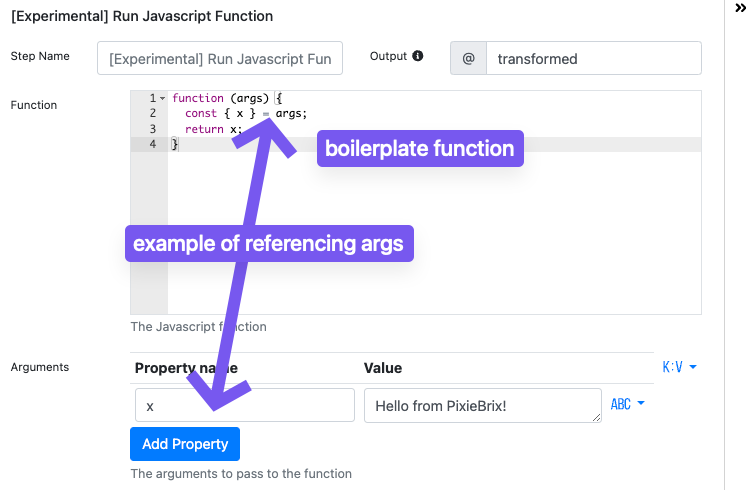
Task: Click the Step Name input field
Action: click(x=220, y=59)
